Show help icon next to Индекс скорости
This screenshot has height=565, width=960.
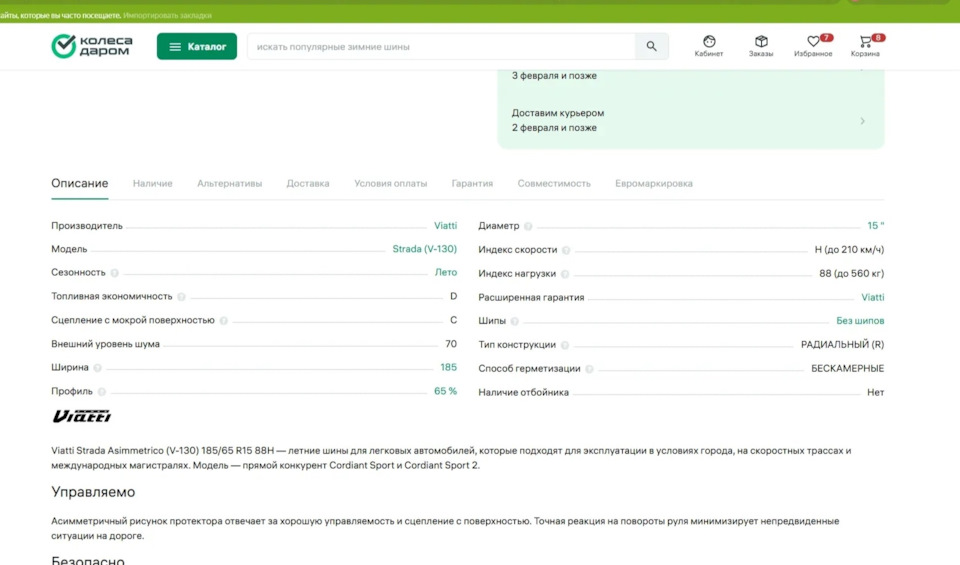[x=566, y=250]
